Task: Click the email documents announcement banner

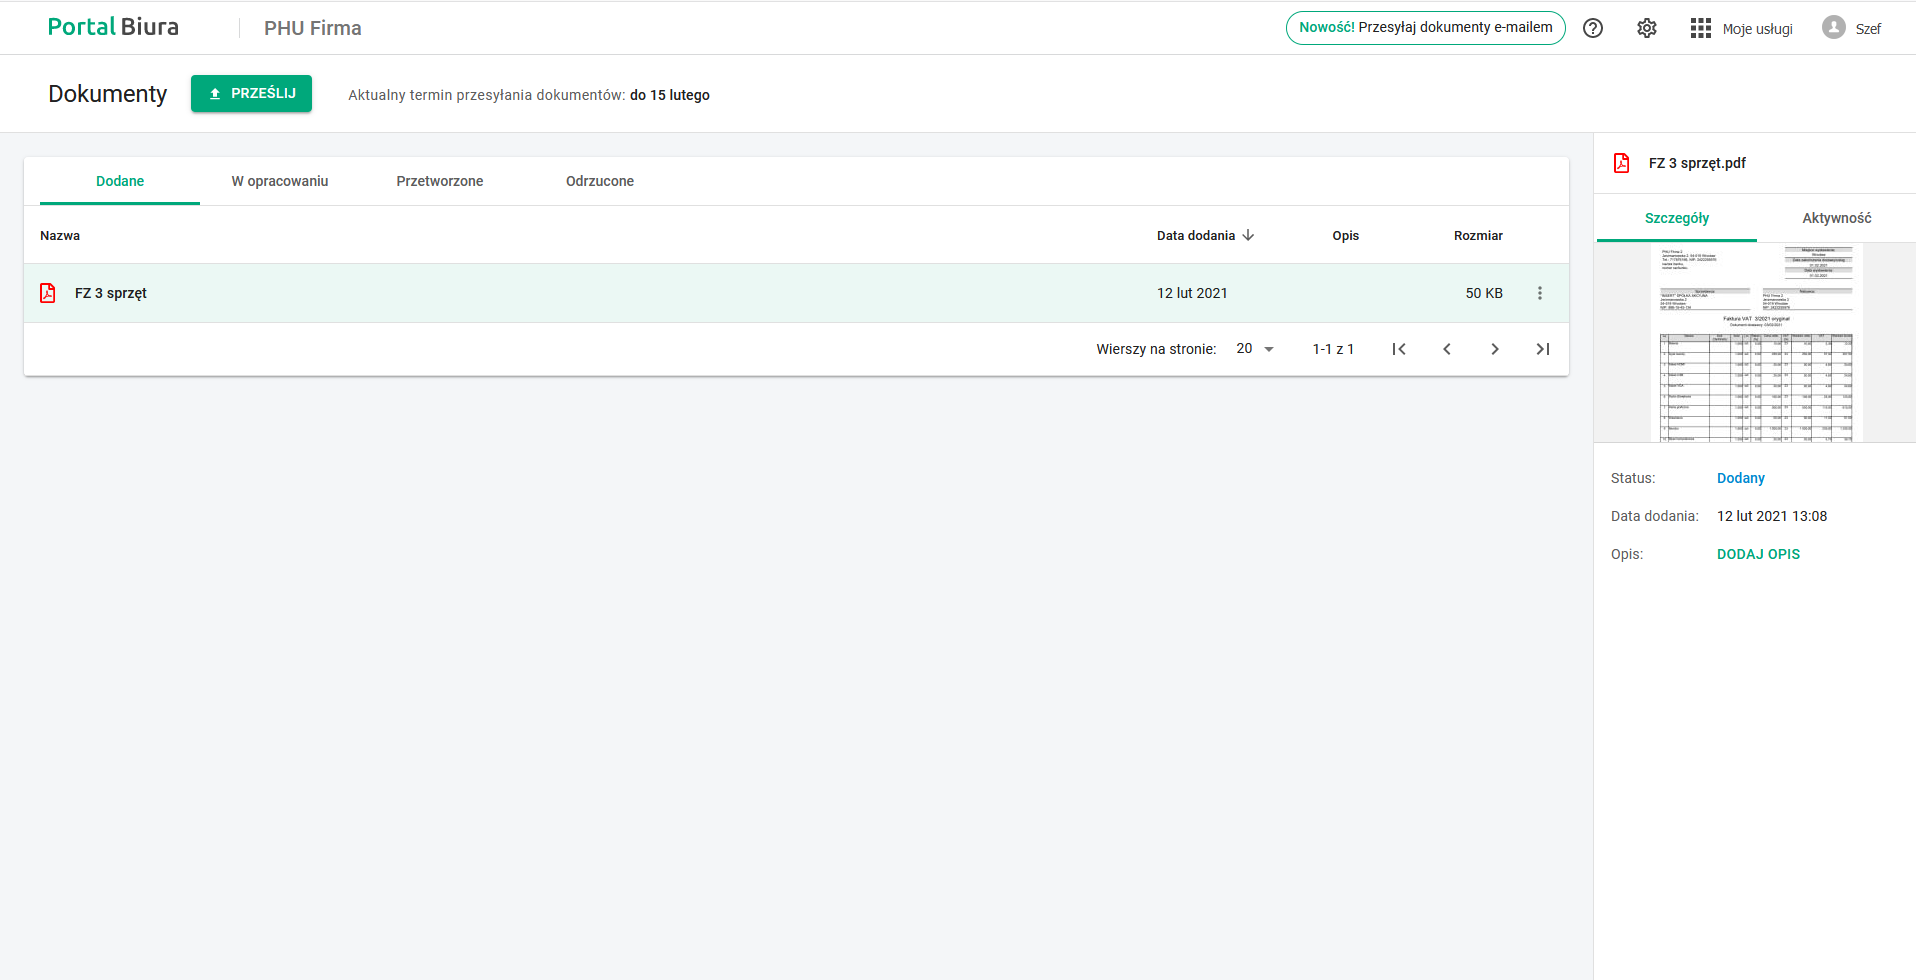Action: (x=1425, y=28)
